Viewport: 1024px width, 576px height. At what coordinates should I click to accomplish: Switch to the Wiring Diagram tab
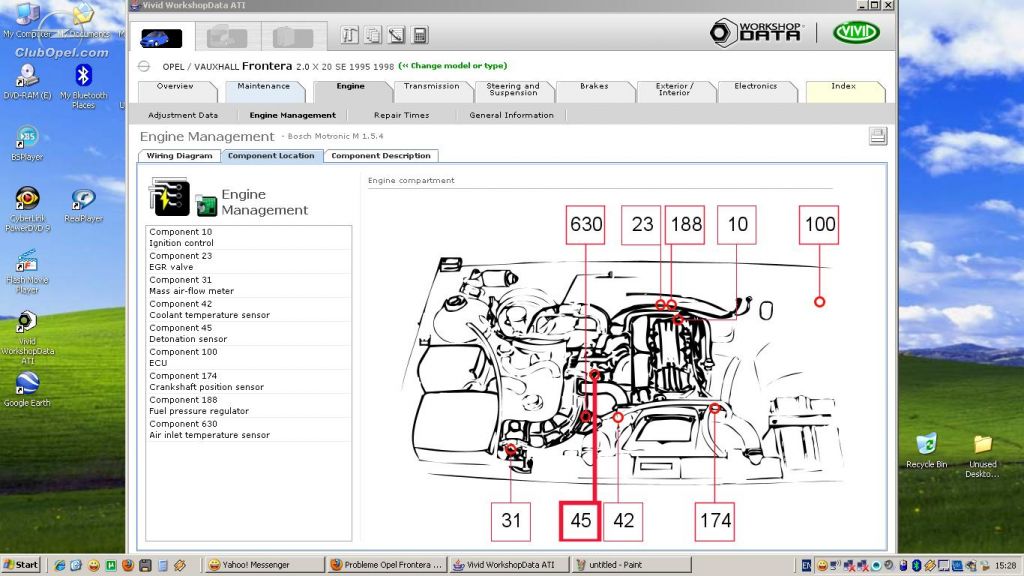[180, 156]
